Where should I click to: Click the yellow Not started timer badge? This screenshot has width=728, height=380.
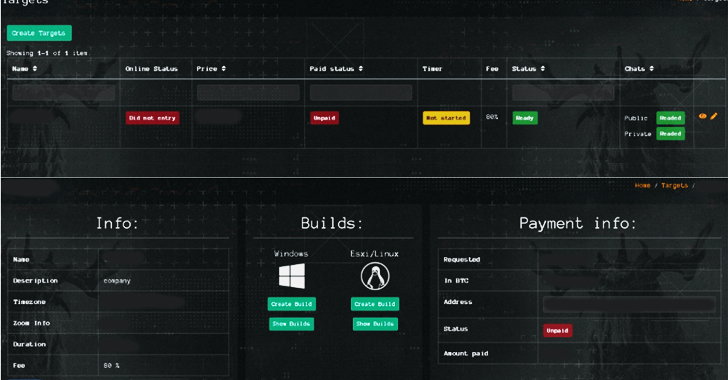[446, 118]
